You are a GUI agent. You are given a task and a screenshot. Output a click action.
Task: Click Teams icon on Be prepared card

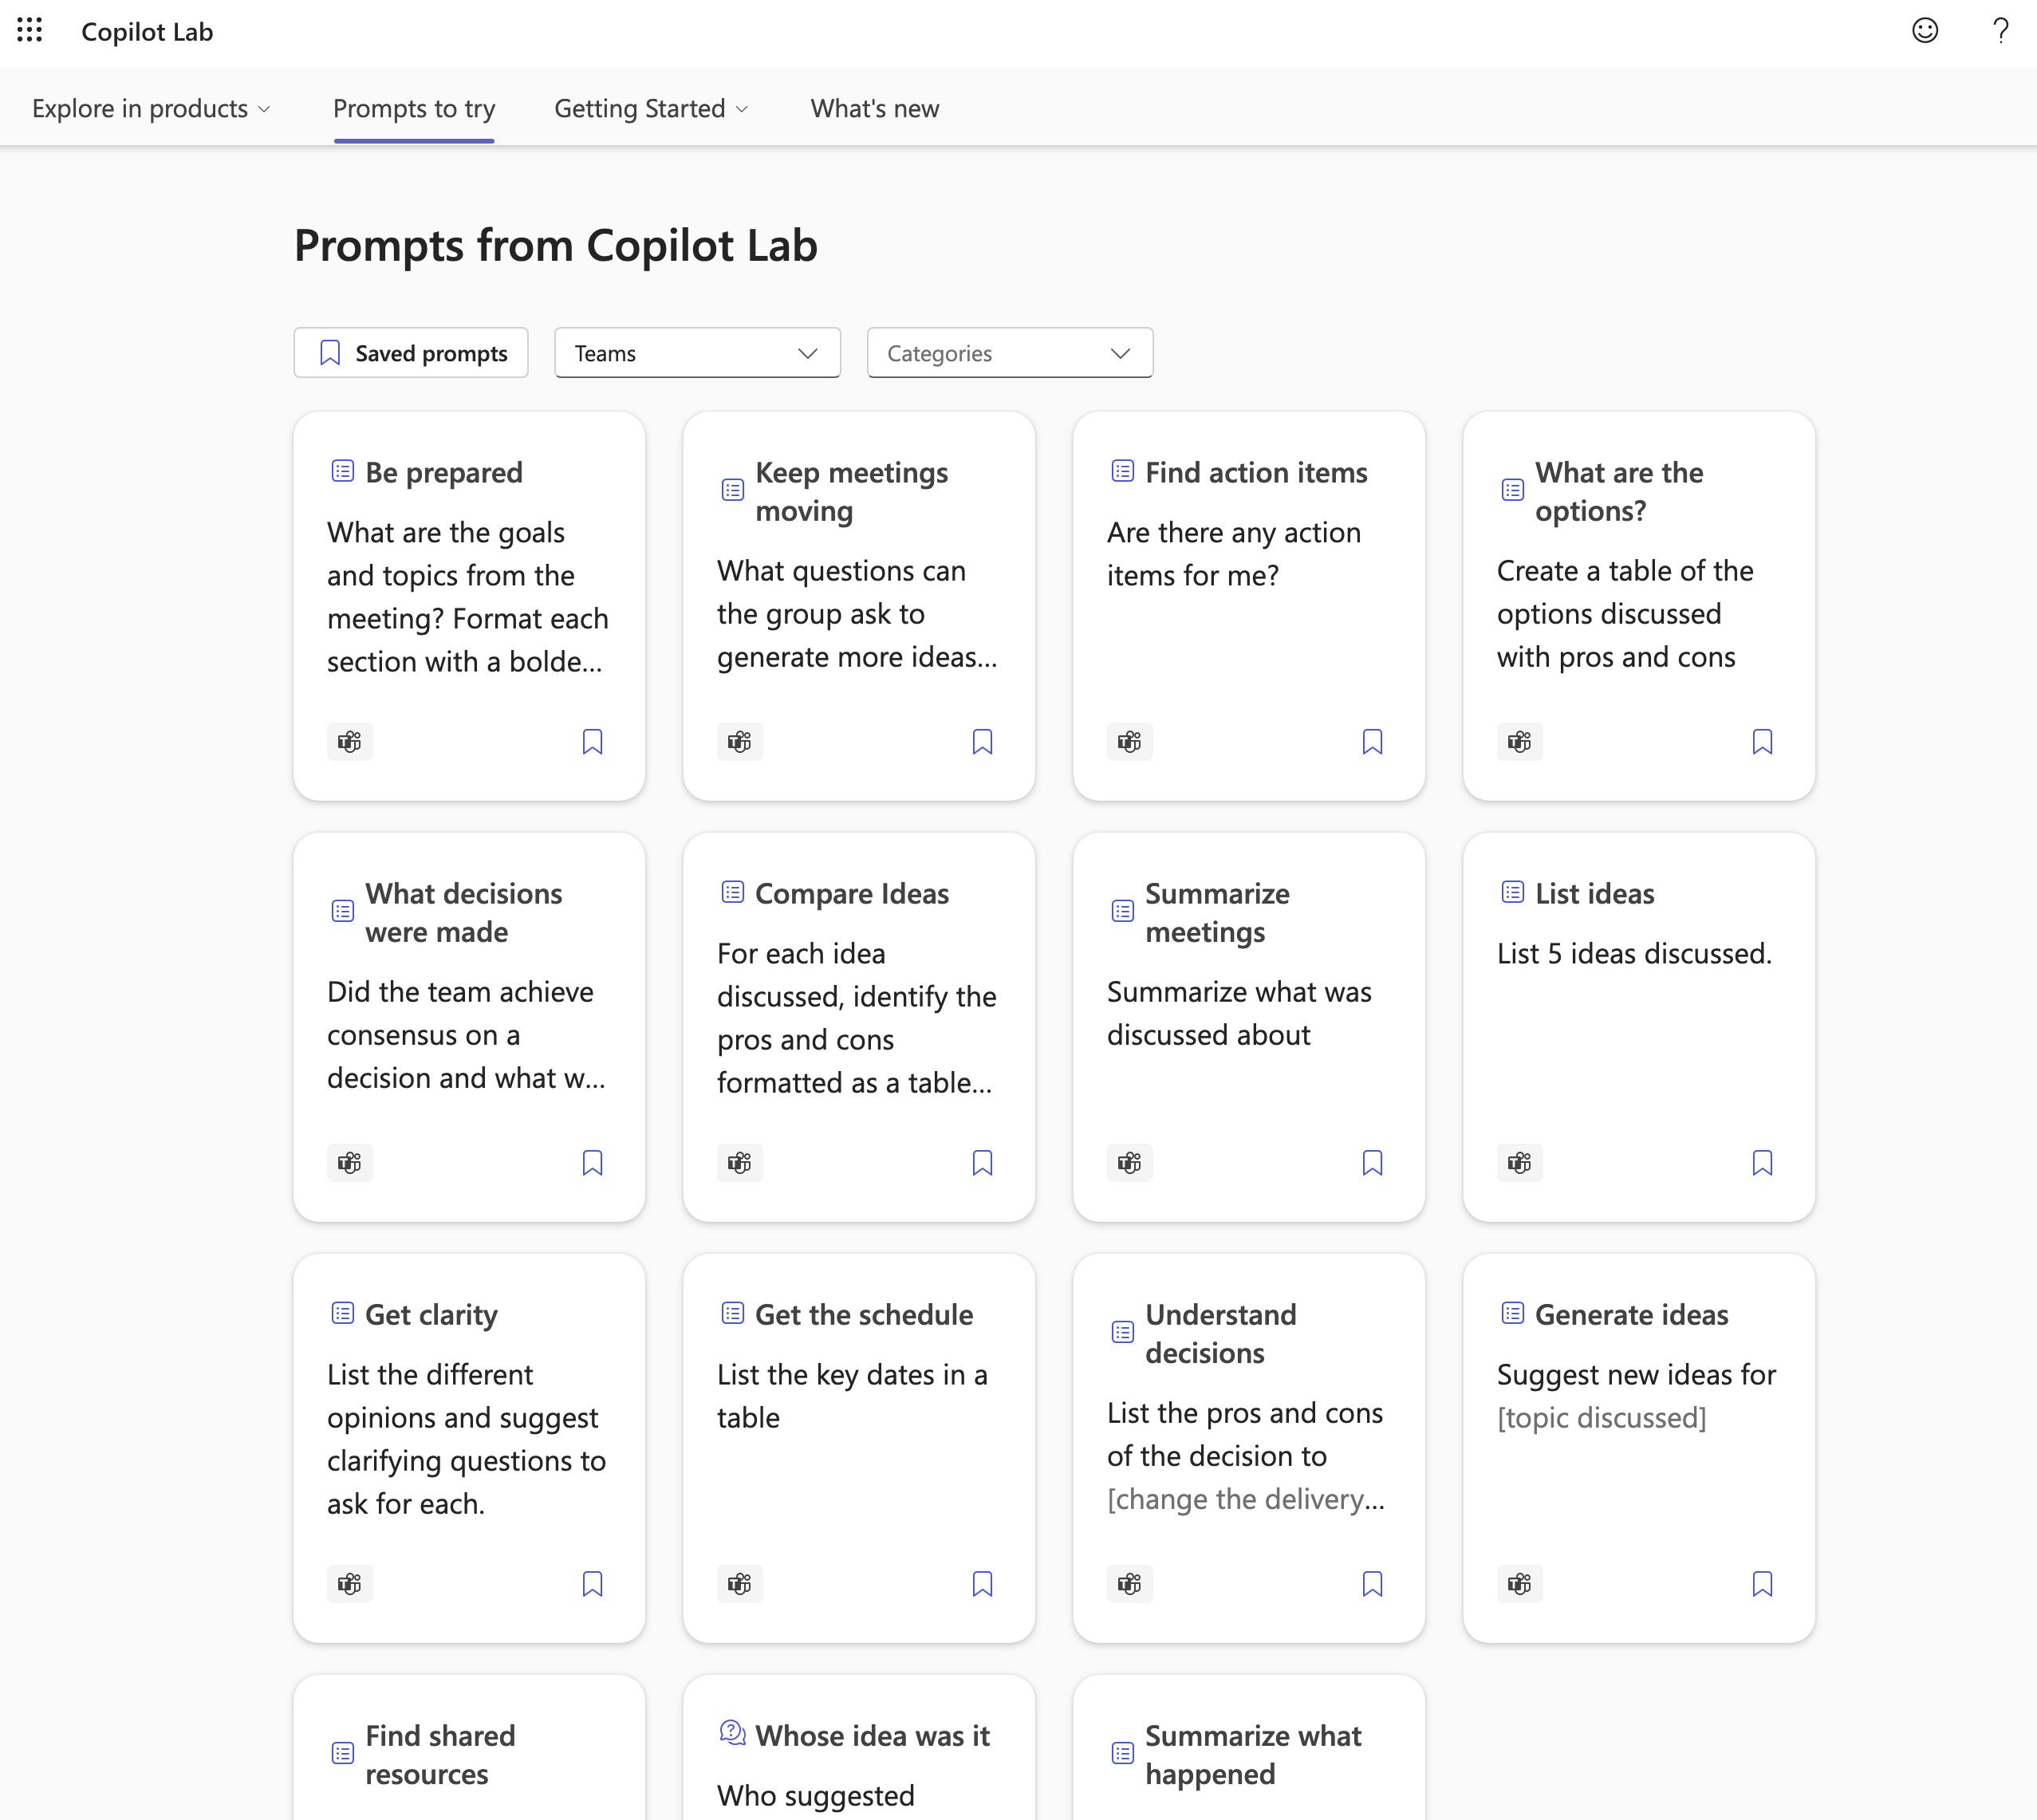[x=349, y=742]
